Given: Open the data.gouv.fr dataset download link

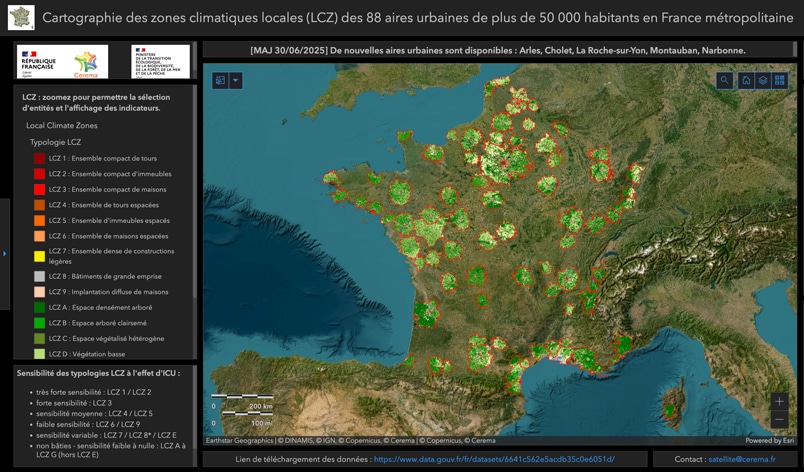Looking at the screenshot, I should tap(494, 459).
